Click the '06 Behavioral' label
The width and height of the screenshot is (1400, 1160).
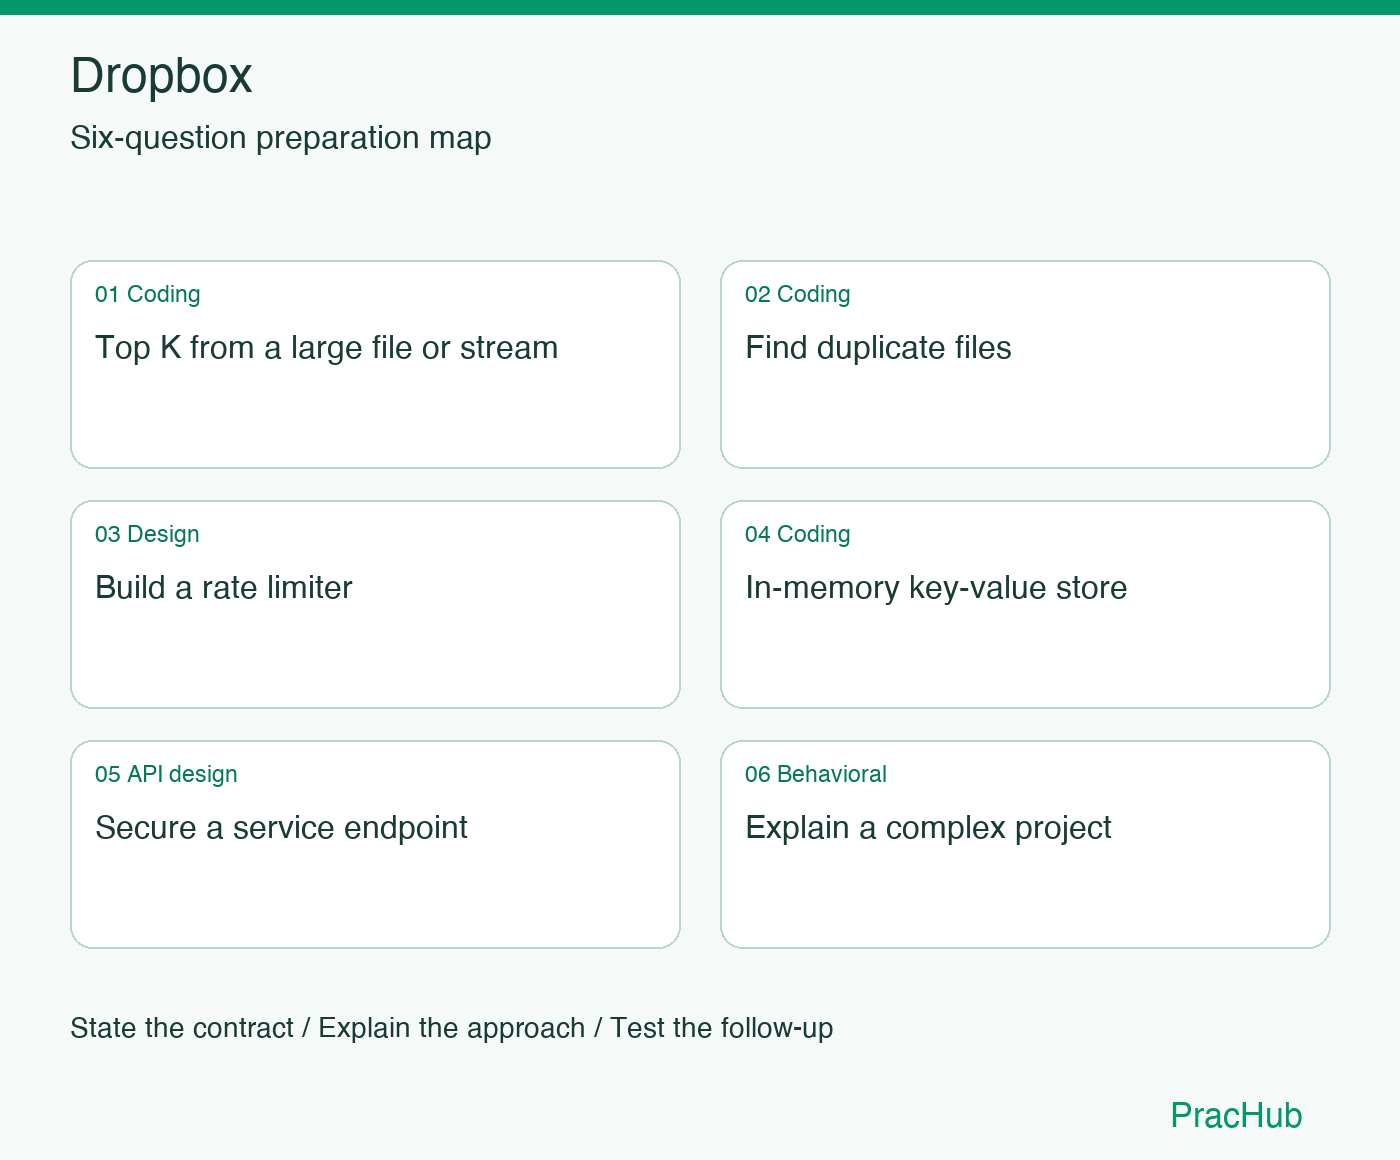816,774
